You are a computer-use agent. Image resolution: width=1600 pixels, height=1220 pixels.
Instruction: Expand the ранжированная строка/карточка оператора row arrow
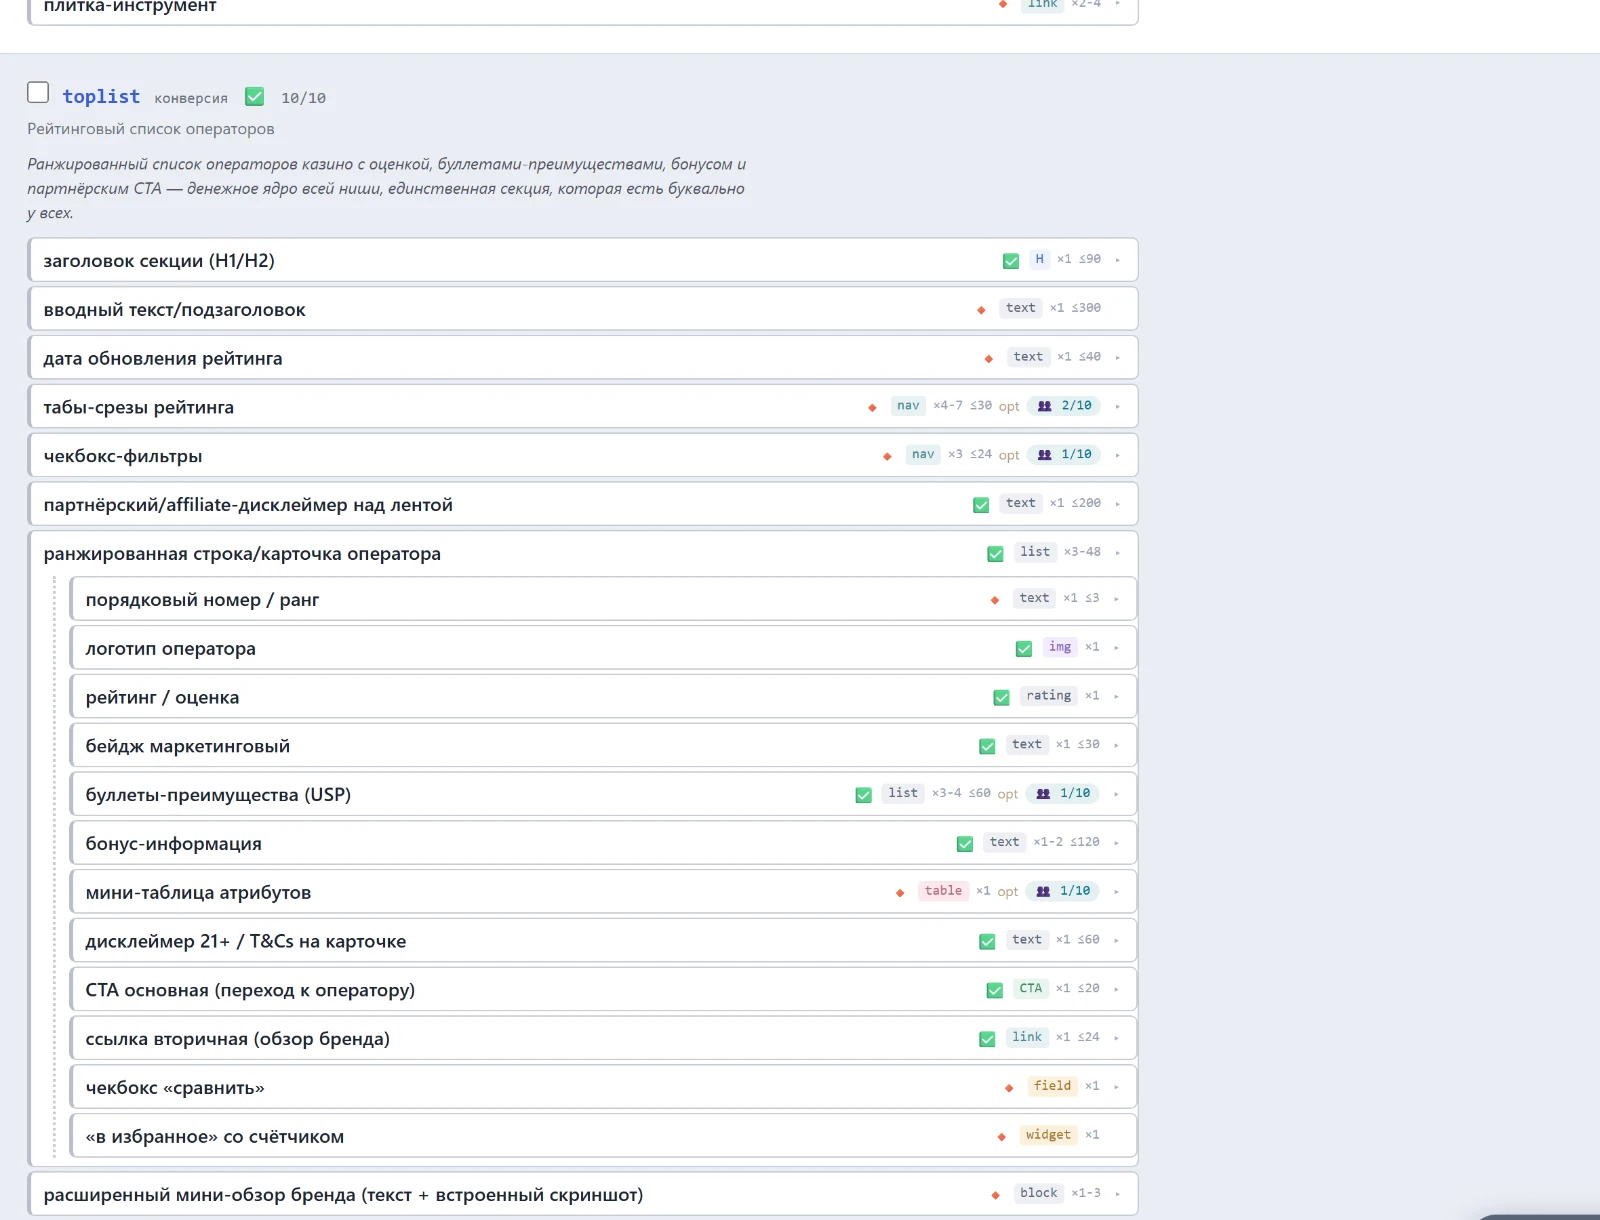pos(1117,553)
